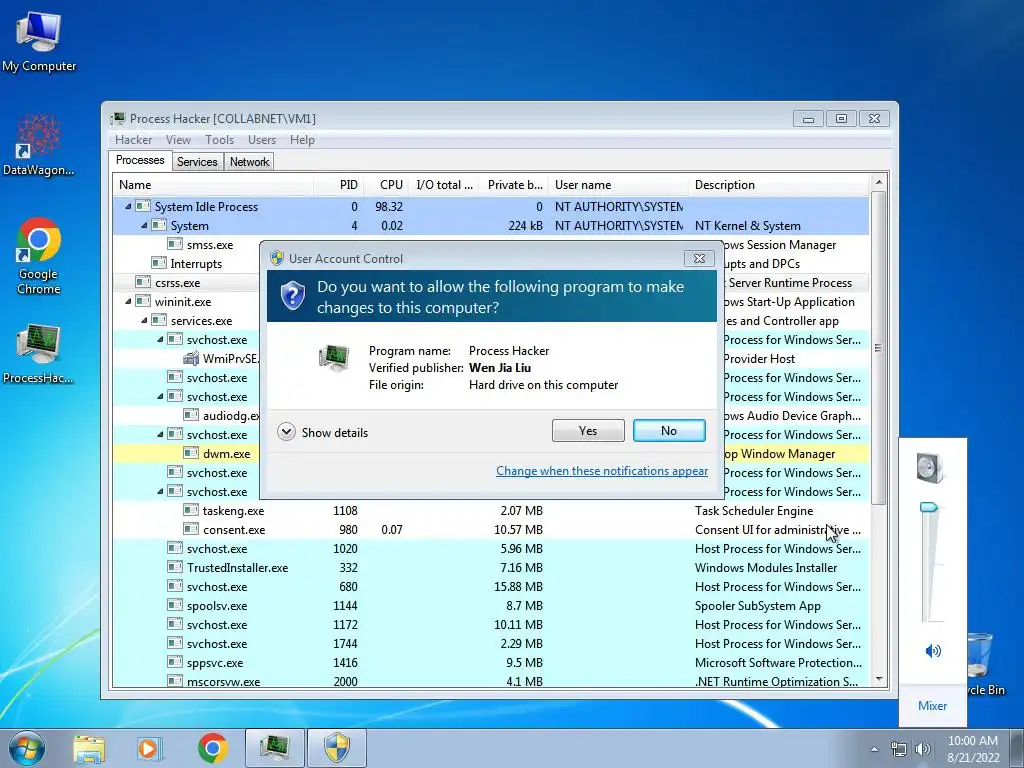Viewport: 1024px width, 768px height.
Task: Open Change when these notifications appear
Action: tap(601, 471)
